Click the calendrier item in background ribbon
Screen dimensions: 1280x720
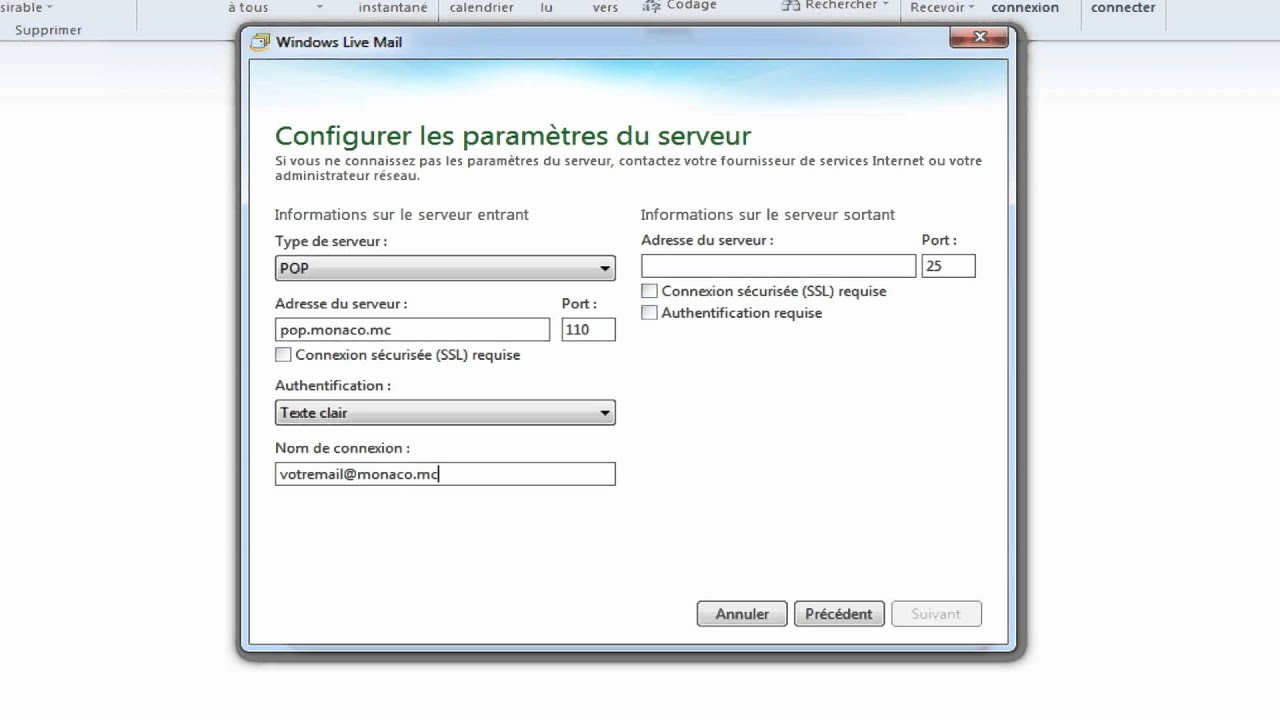pyautogui.click(x=482, y=7)
